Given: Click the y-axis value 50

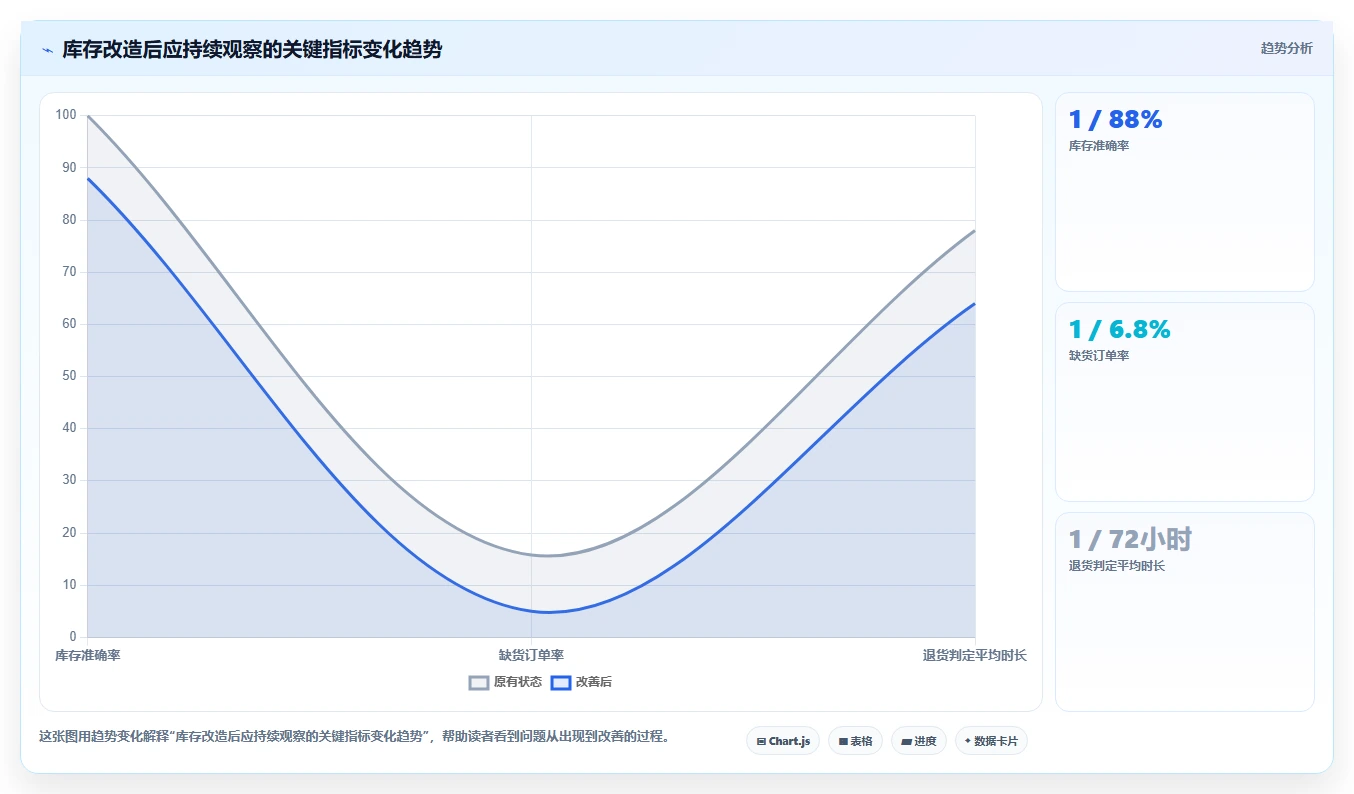Looking at the screenshot, I should click(69, 376).
